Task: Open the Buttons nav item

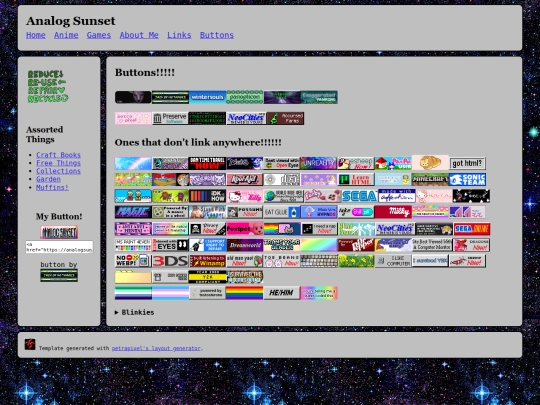Action: [217, 35]
